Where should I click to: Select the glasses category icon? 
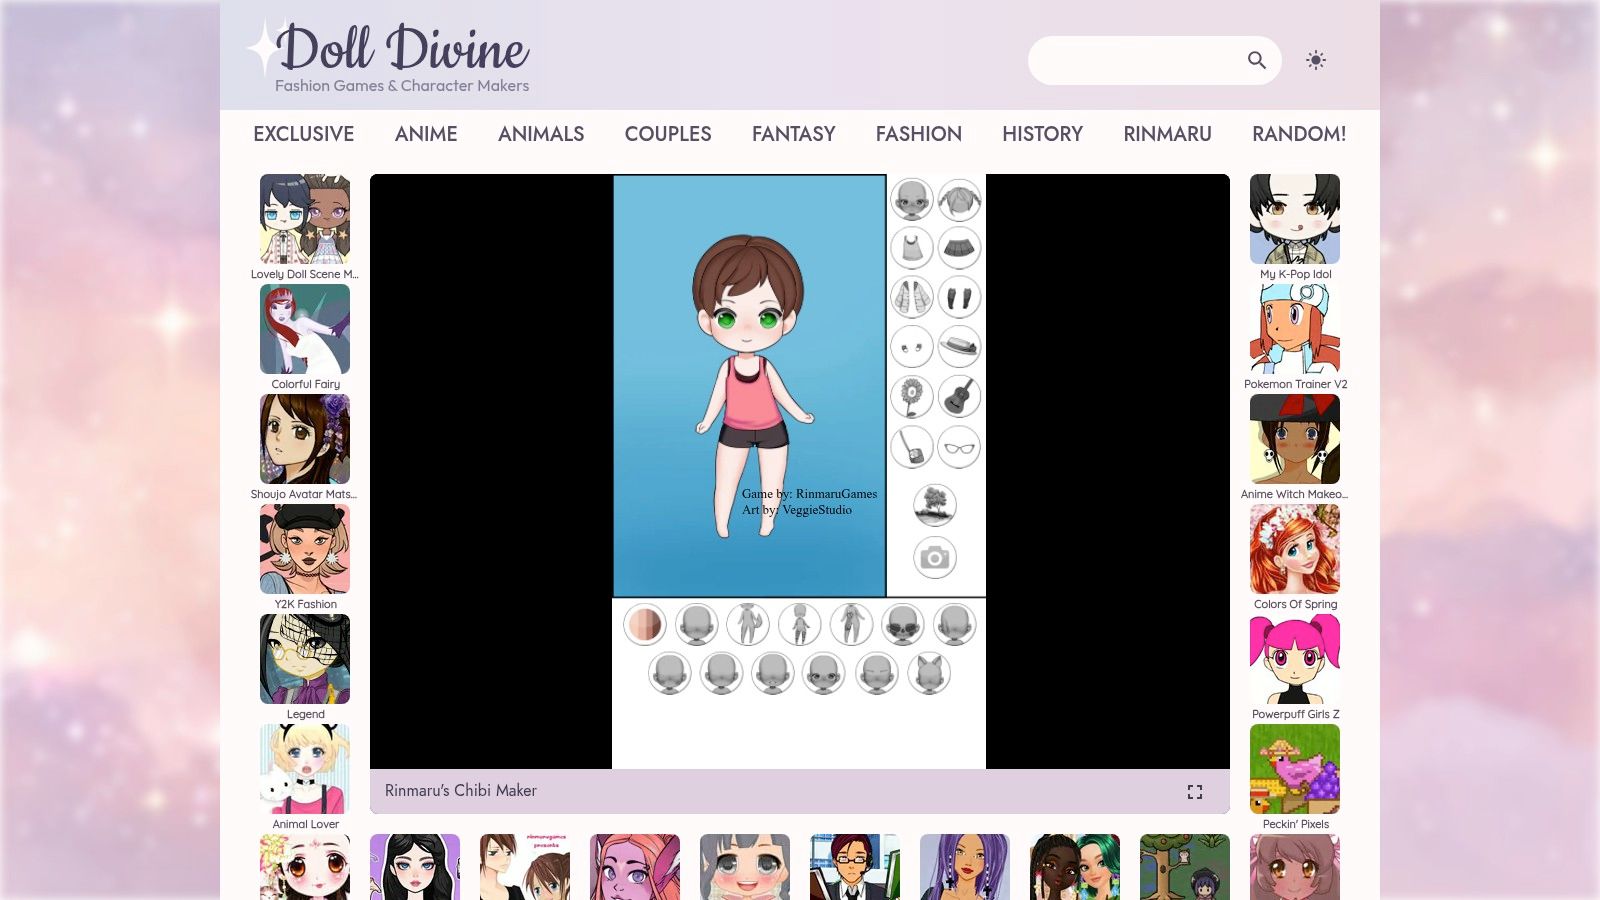[x=959, y=447]
